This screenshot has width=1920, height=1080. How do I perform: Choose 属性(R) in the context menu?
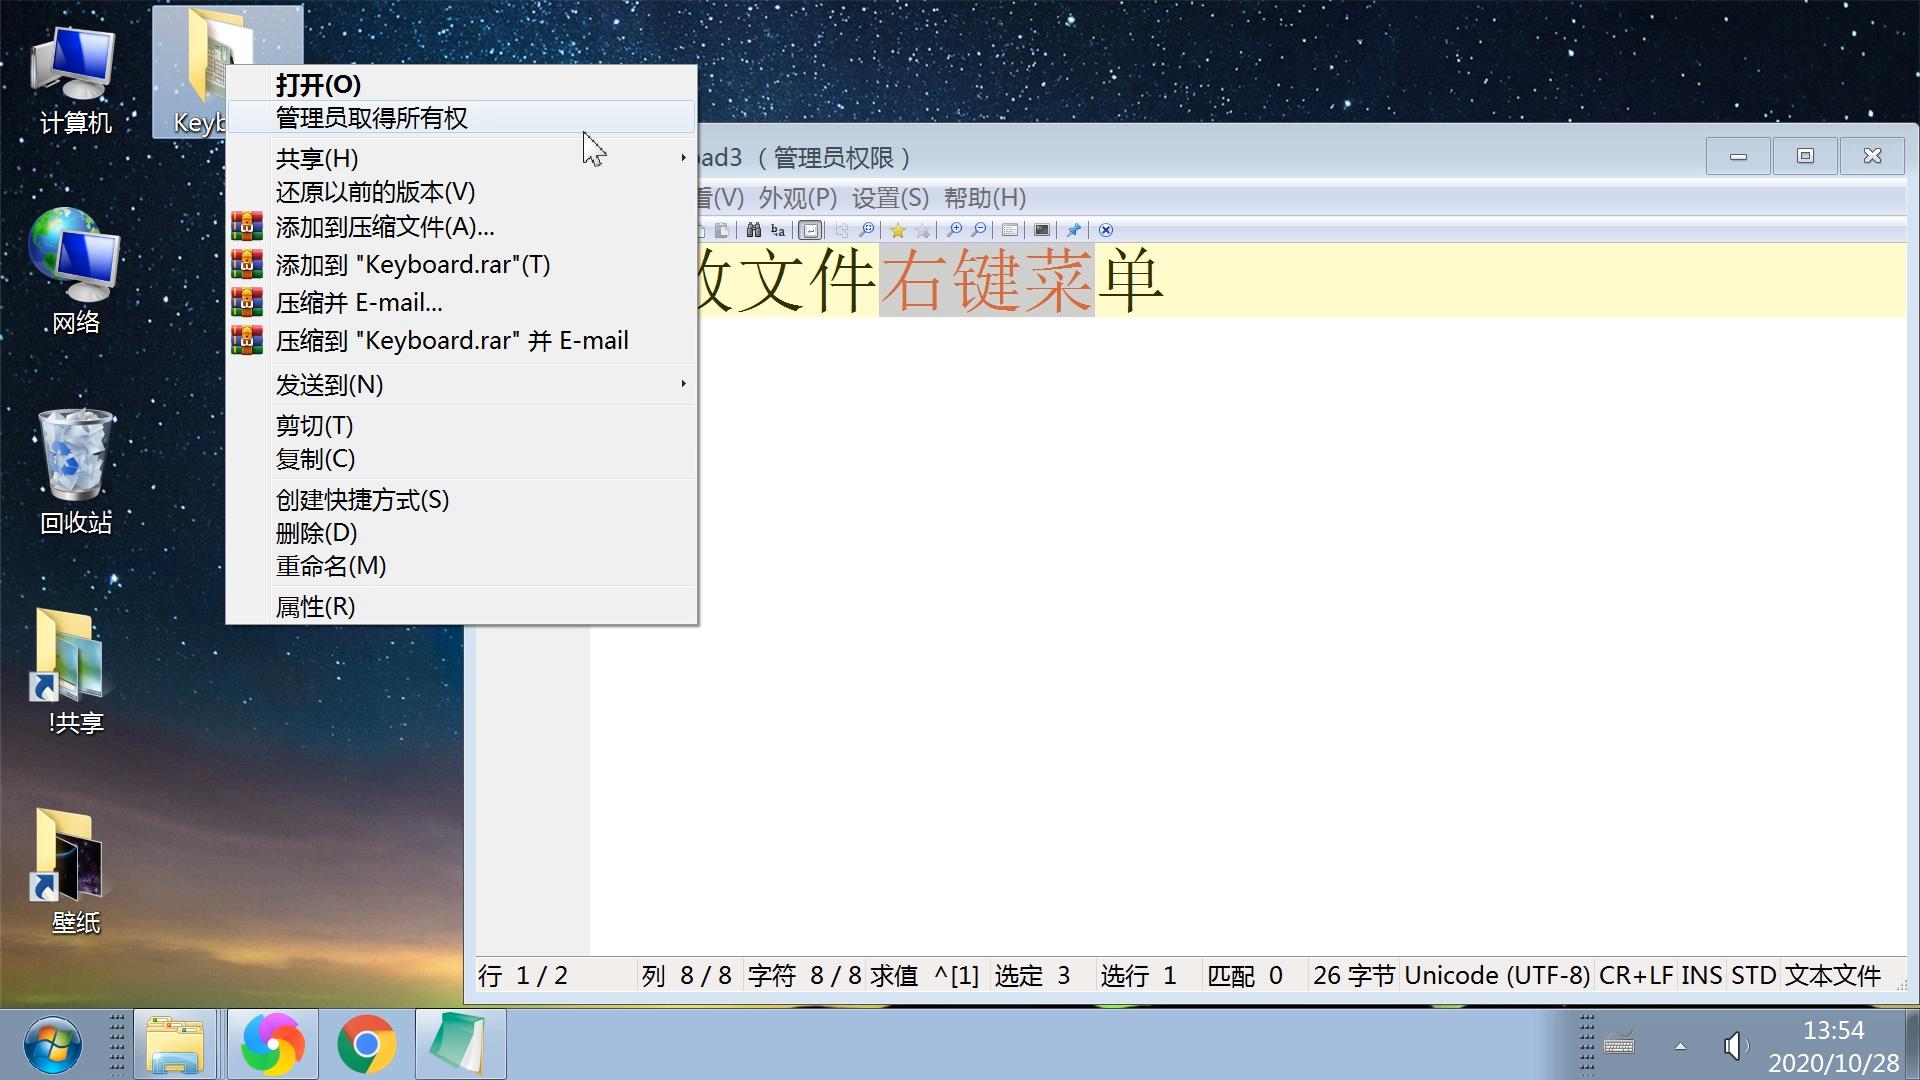coord(315,607)
